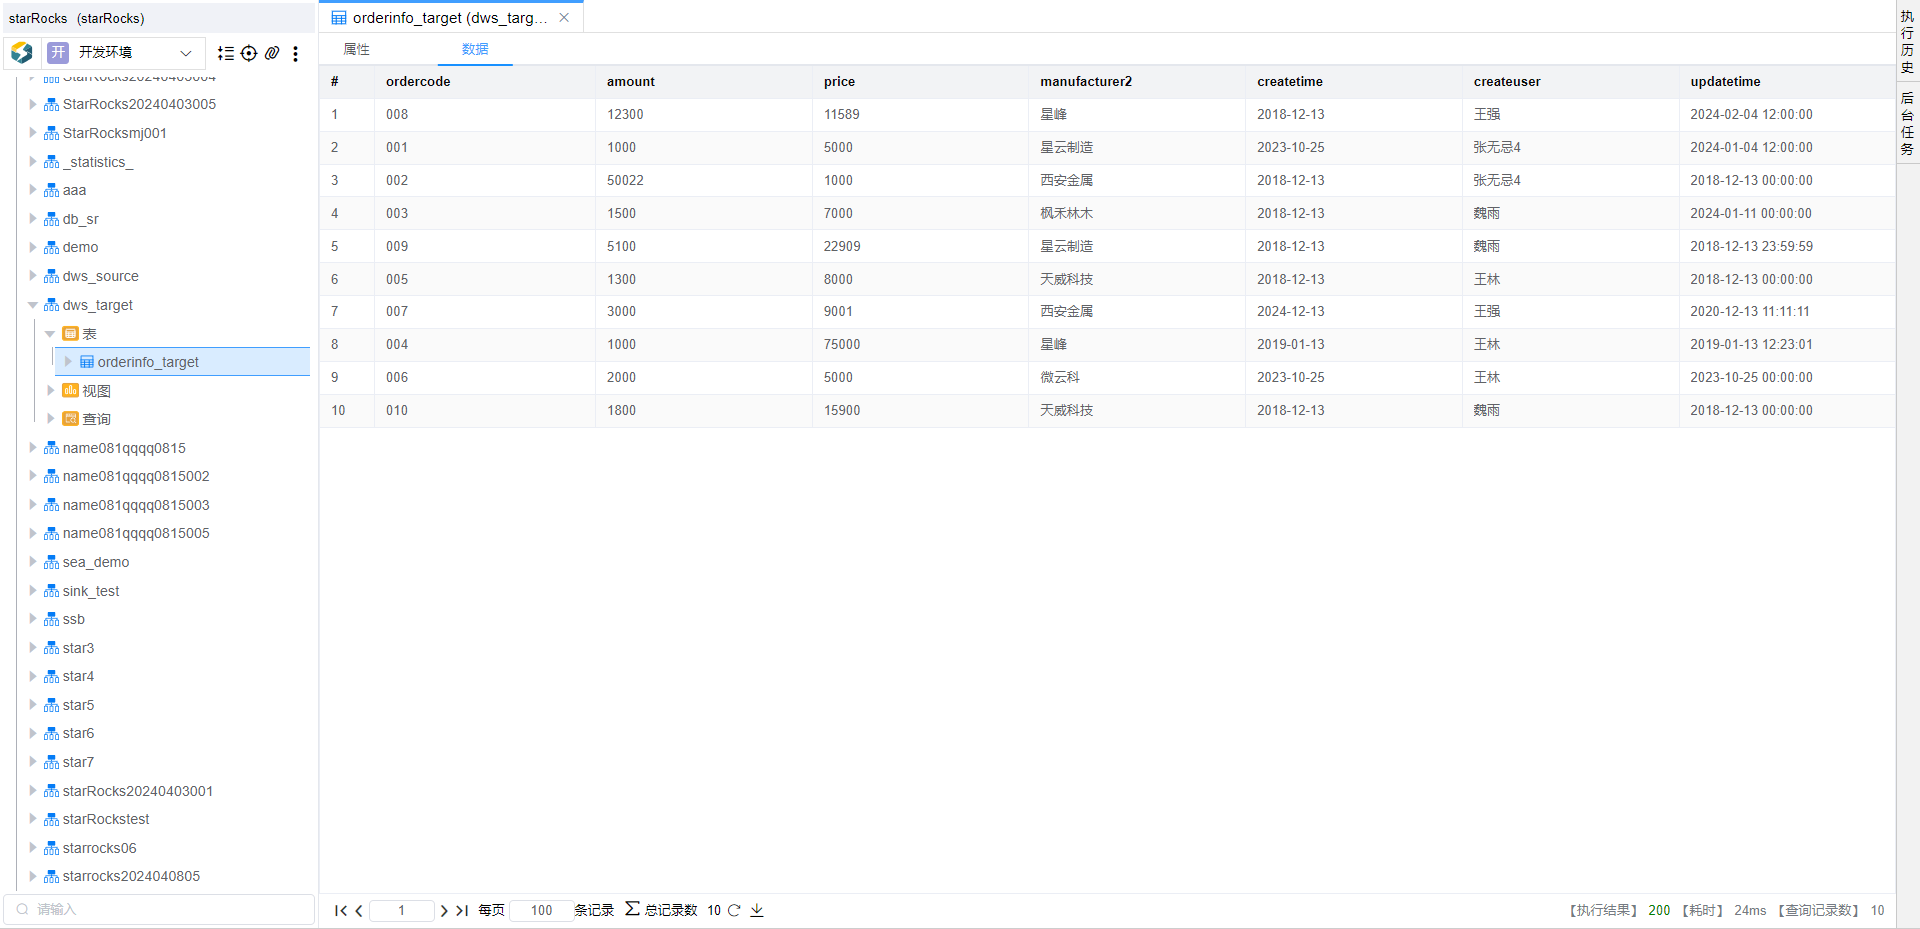1920x929 pixels.
Task: Click the refresh record count icon
Action: point(734,910)
